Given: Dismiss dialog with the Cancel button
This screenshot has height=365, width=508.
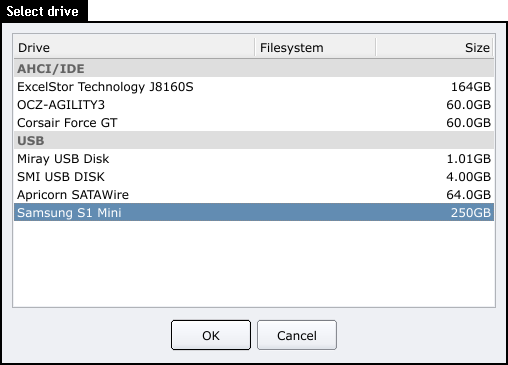Looking at the screenshot, I should (x=297, y=335).
